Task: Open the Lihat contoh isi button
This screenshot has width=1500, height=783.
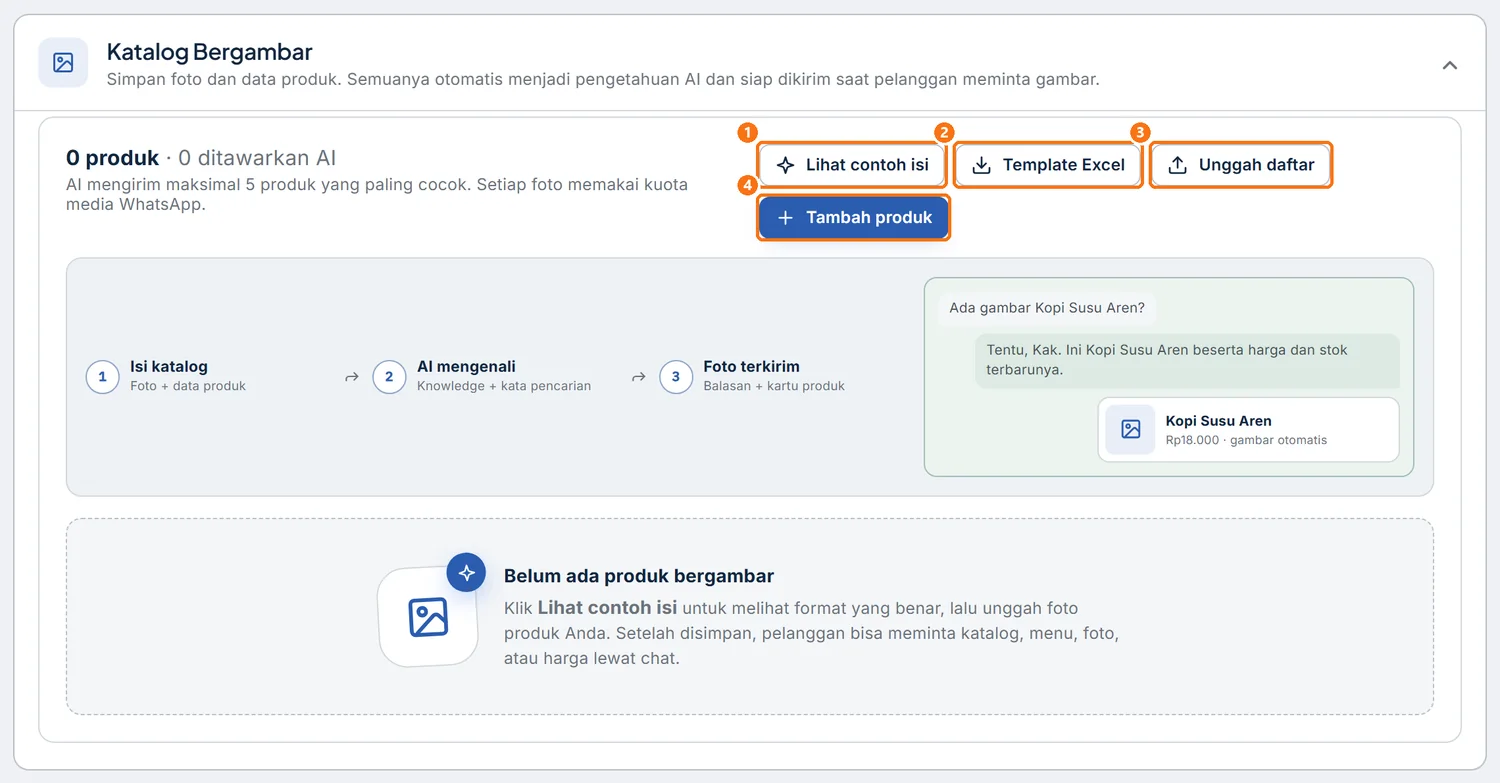Action: (852, 165)
